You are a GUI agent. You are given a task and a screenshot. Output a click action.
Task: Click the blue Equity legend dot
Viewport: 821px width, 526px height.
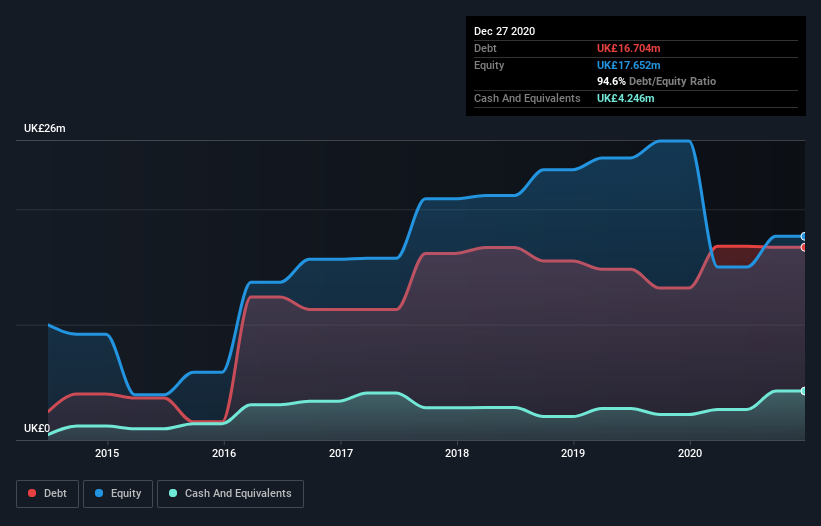(99, 493)
